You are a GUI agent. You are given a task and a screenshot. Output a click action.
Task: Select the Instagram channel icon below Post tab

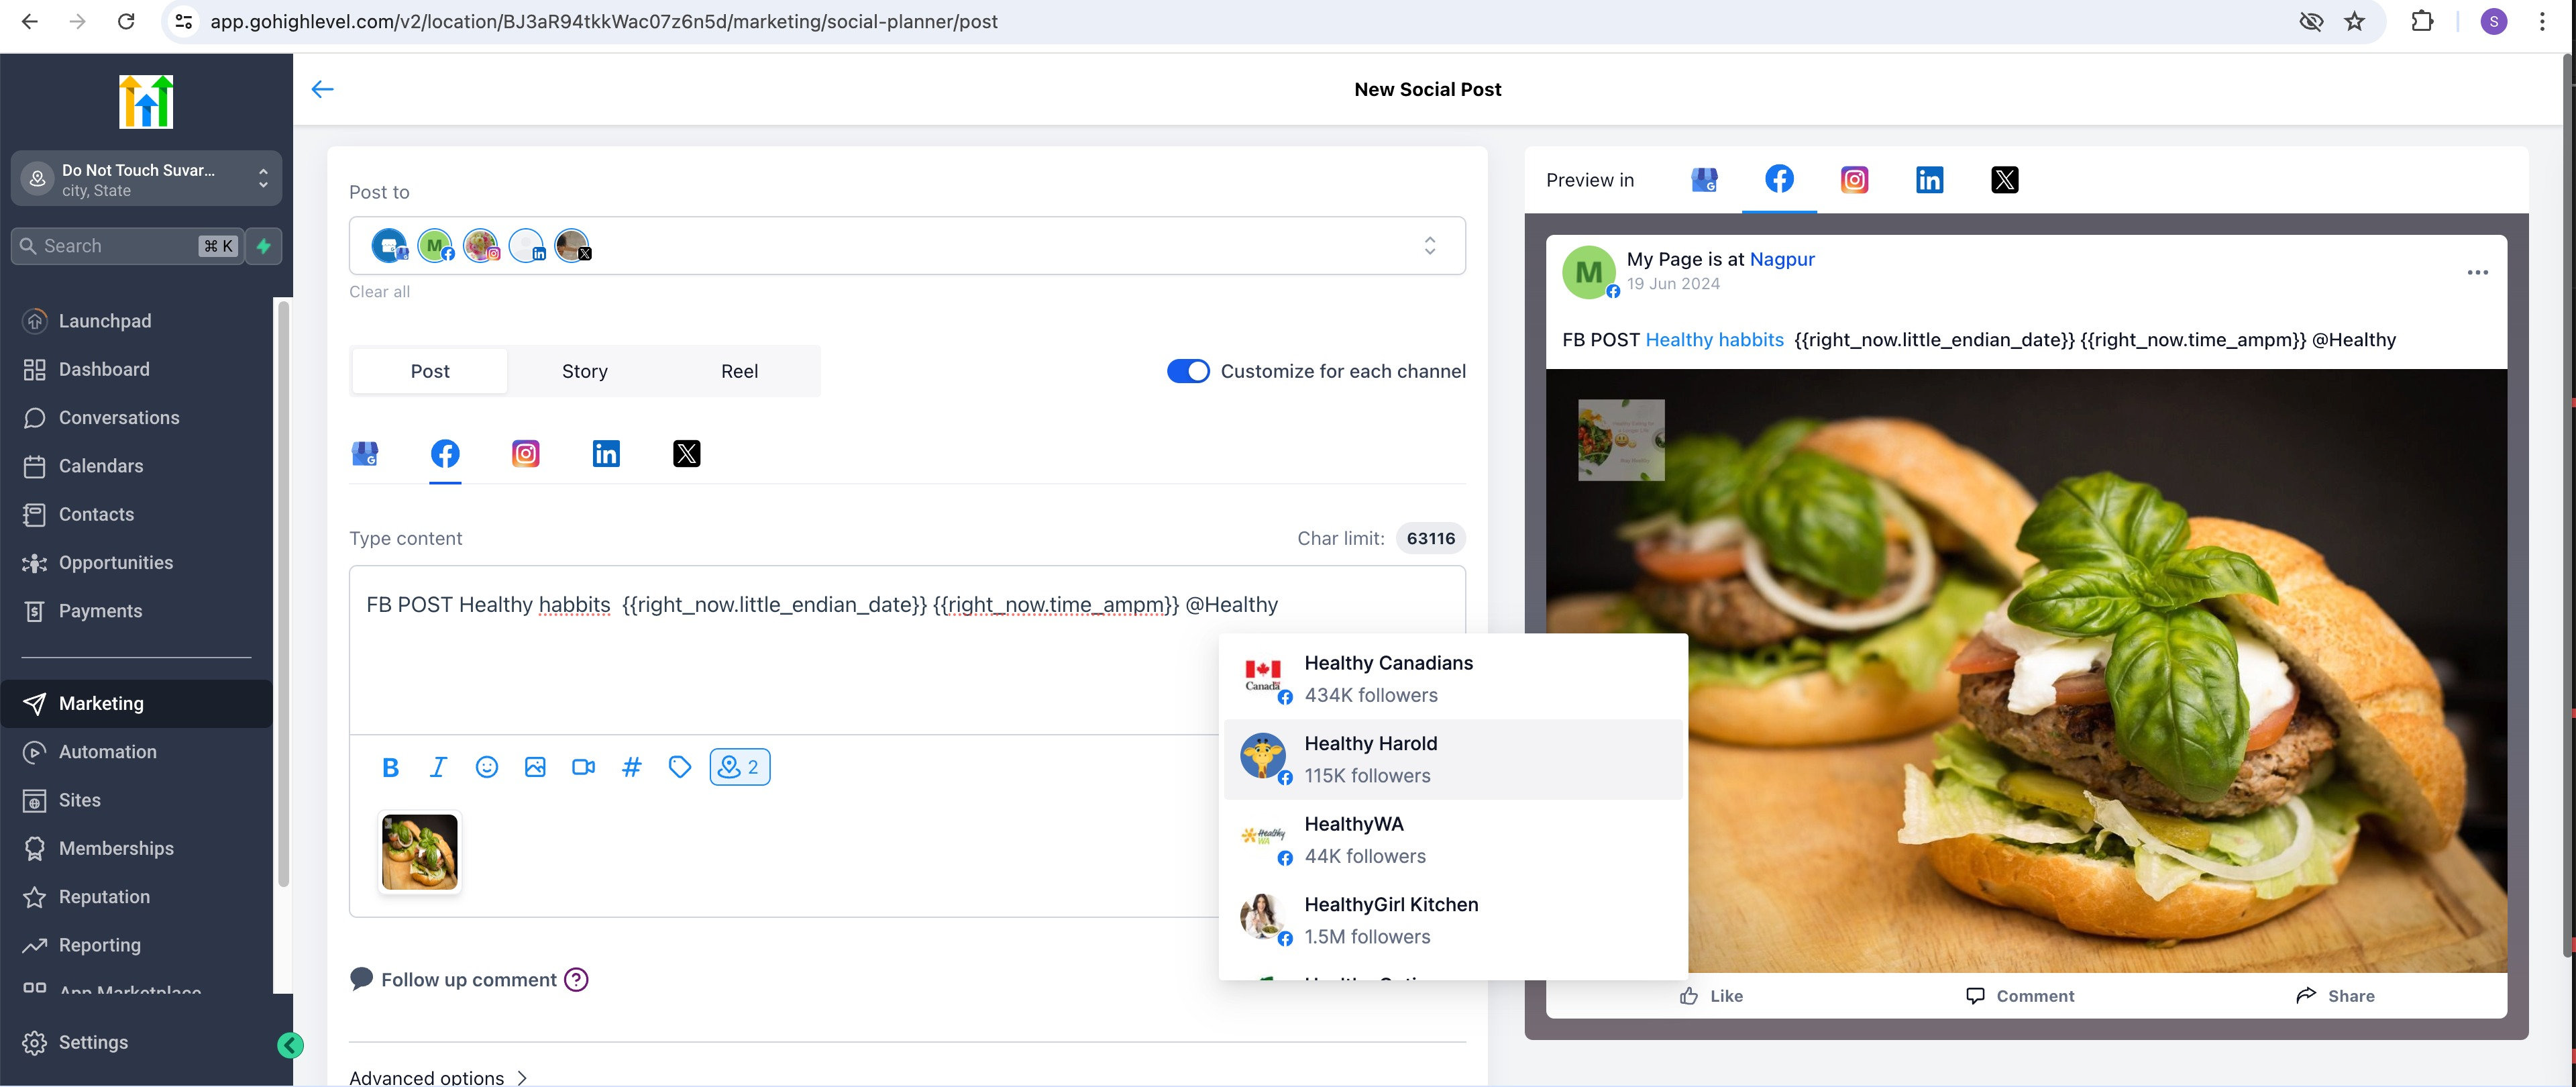(525, 454)
